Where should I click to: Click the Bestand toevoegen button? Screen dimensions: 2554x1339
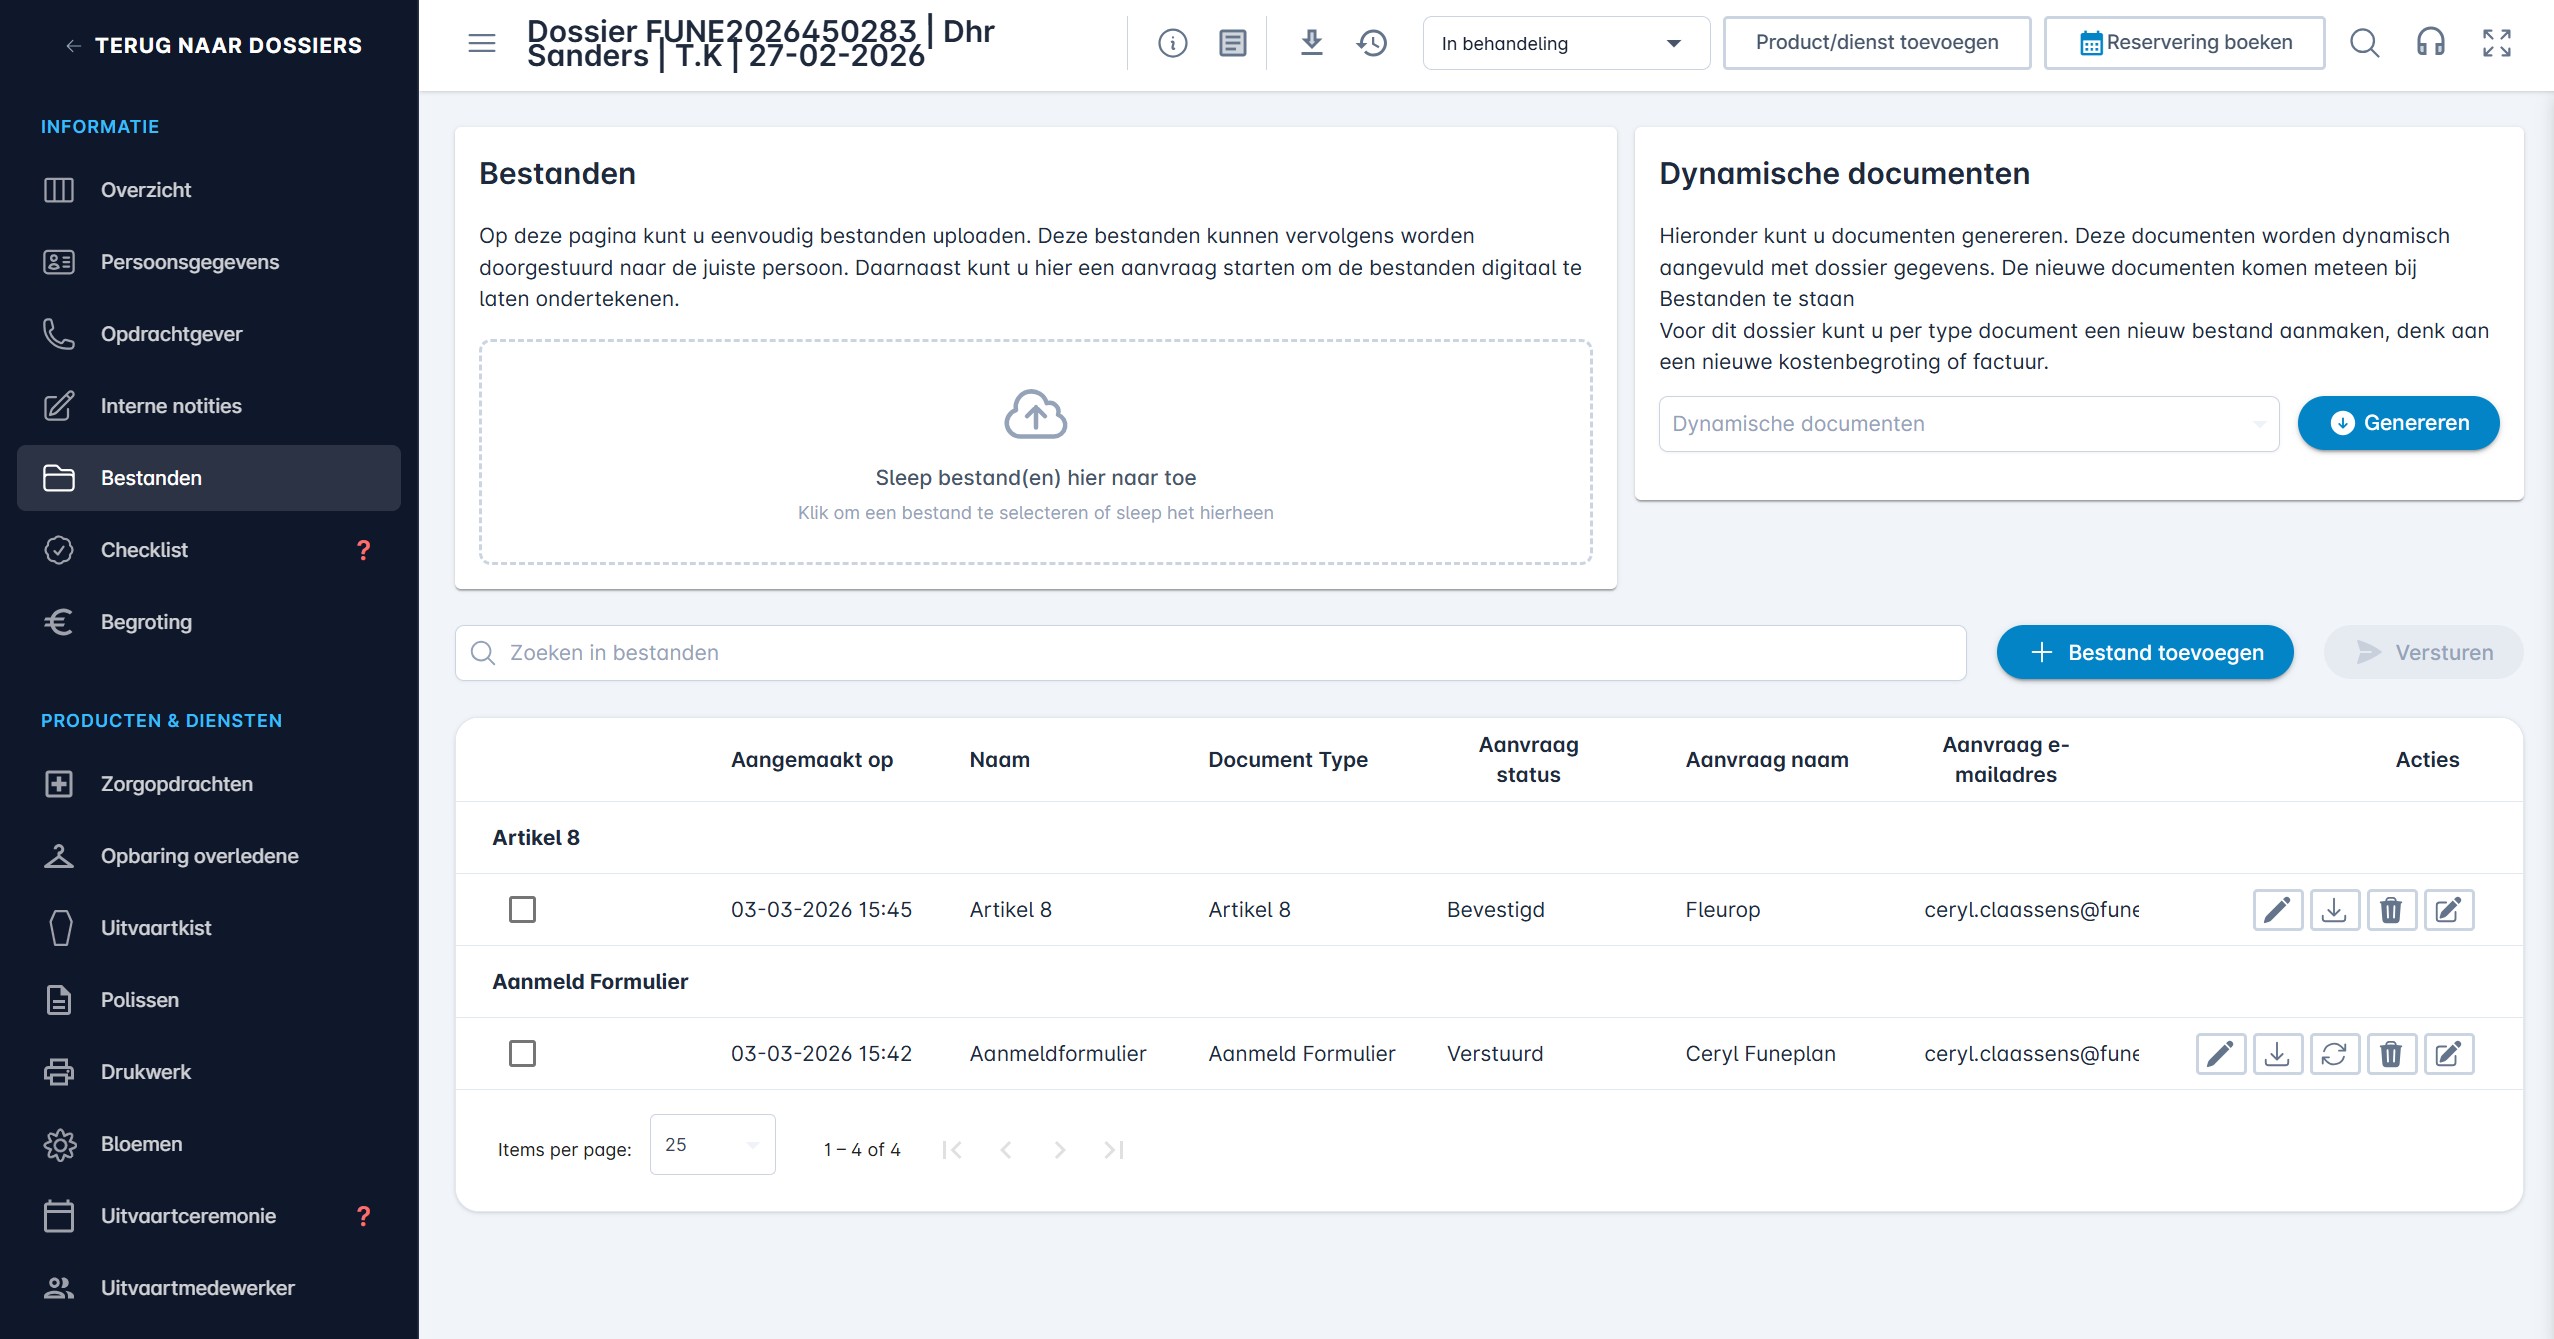pos(2144,653)
